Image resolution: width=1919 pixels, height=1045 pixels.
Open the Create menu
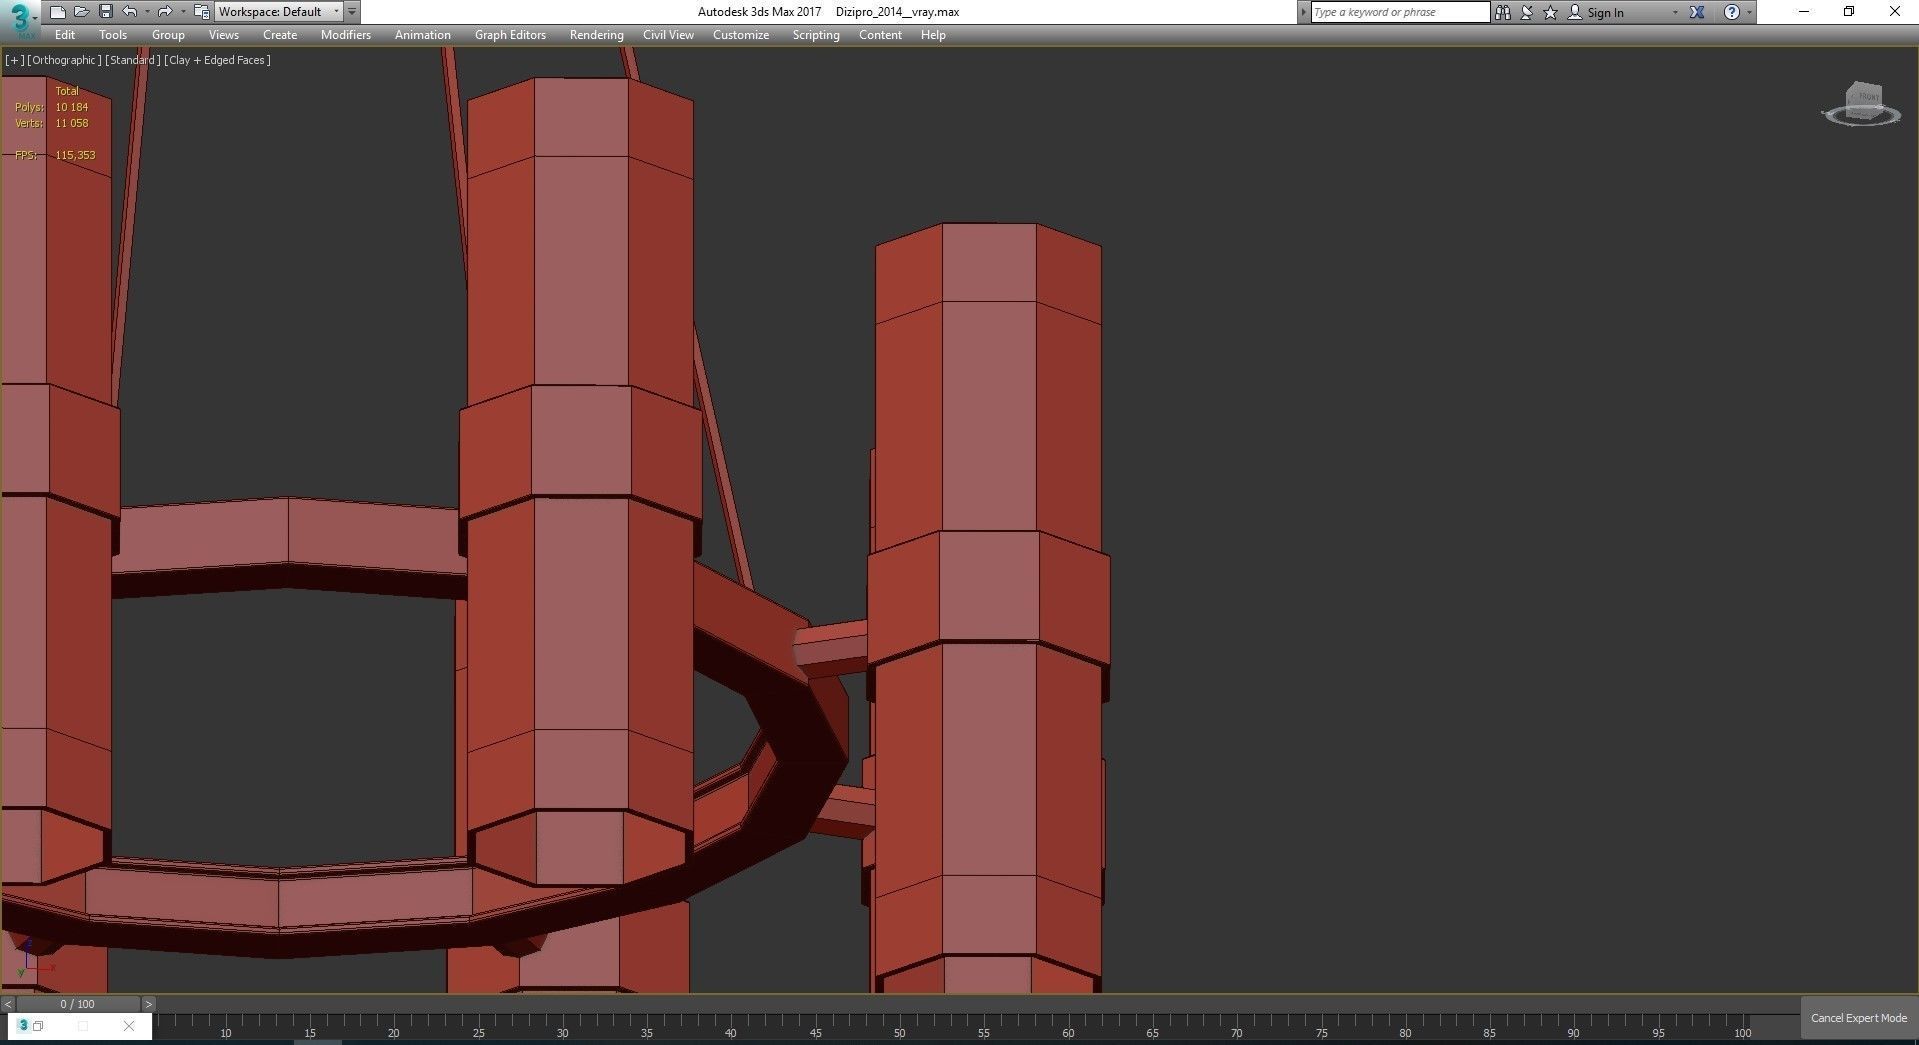pyautogui.click(x=280, y=35)
